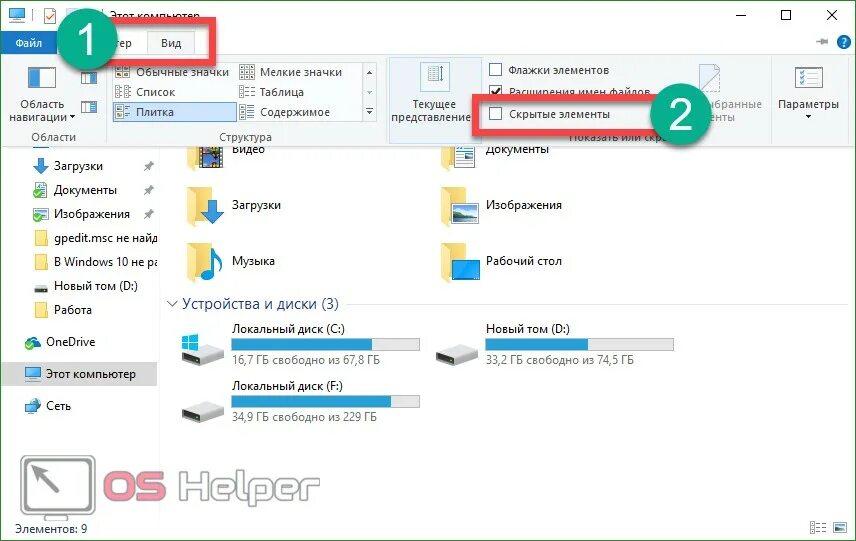The width and height of the screenshot is (856, 541).
Task: Select Сеть in navigation pane
Action: pos(48,406)
